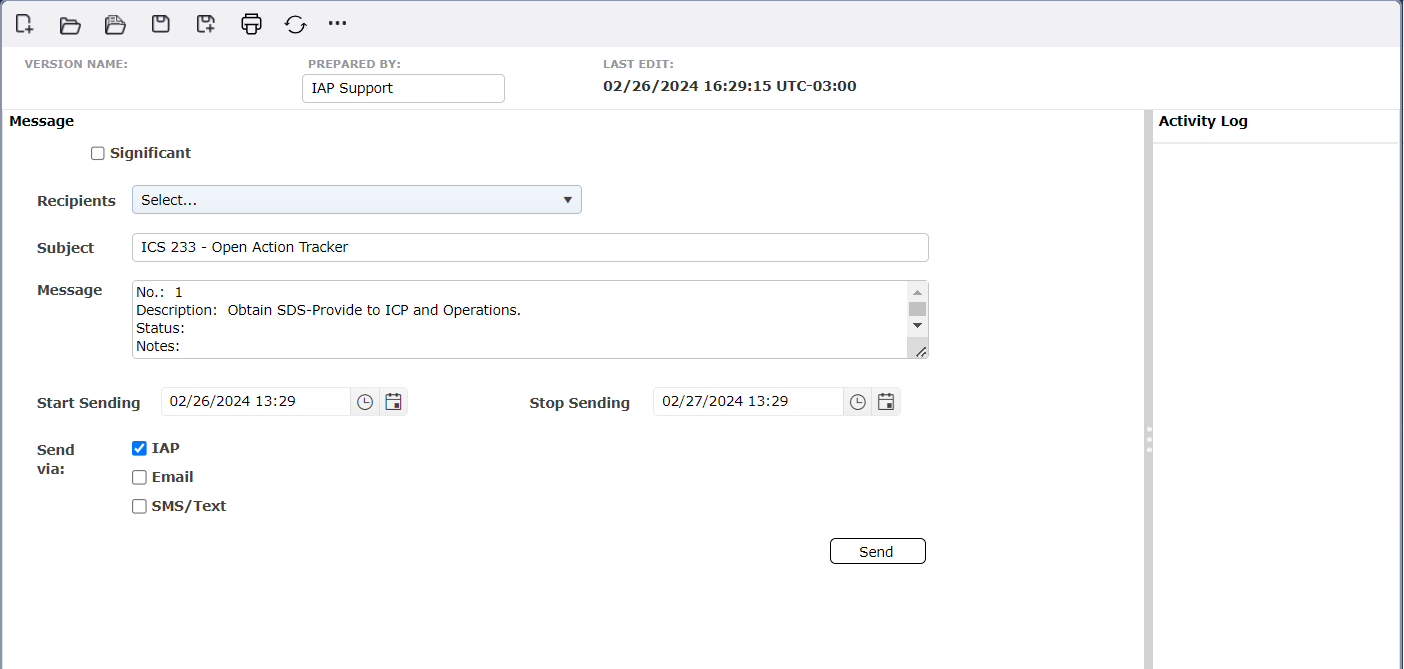1404x669 pixels.
Task: Click the Refresh arrows icon
Action: (295, 24)
